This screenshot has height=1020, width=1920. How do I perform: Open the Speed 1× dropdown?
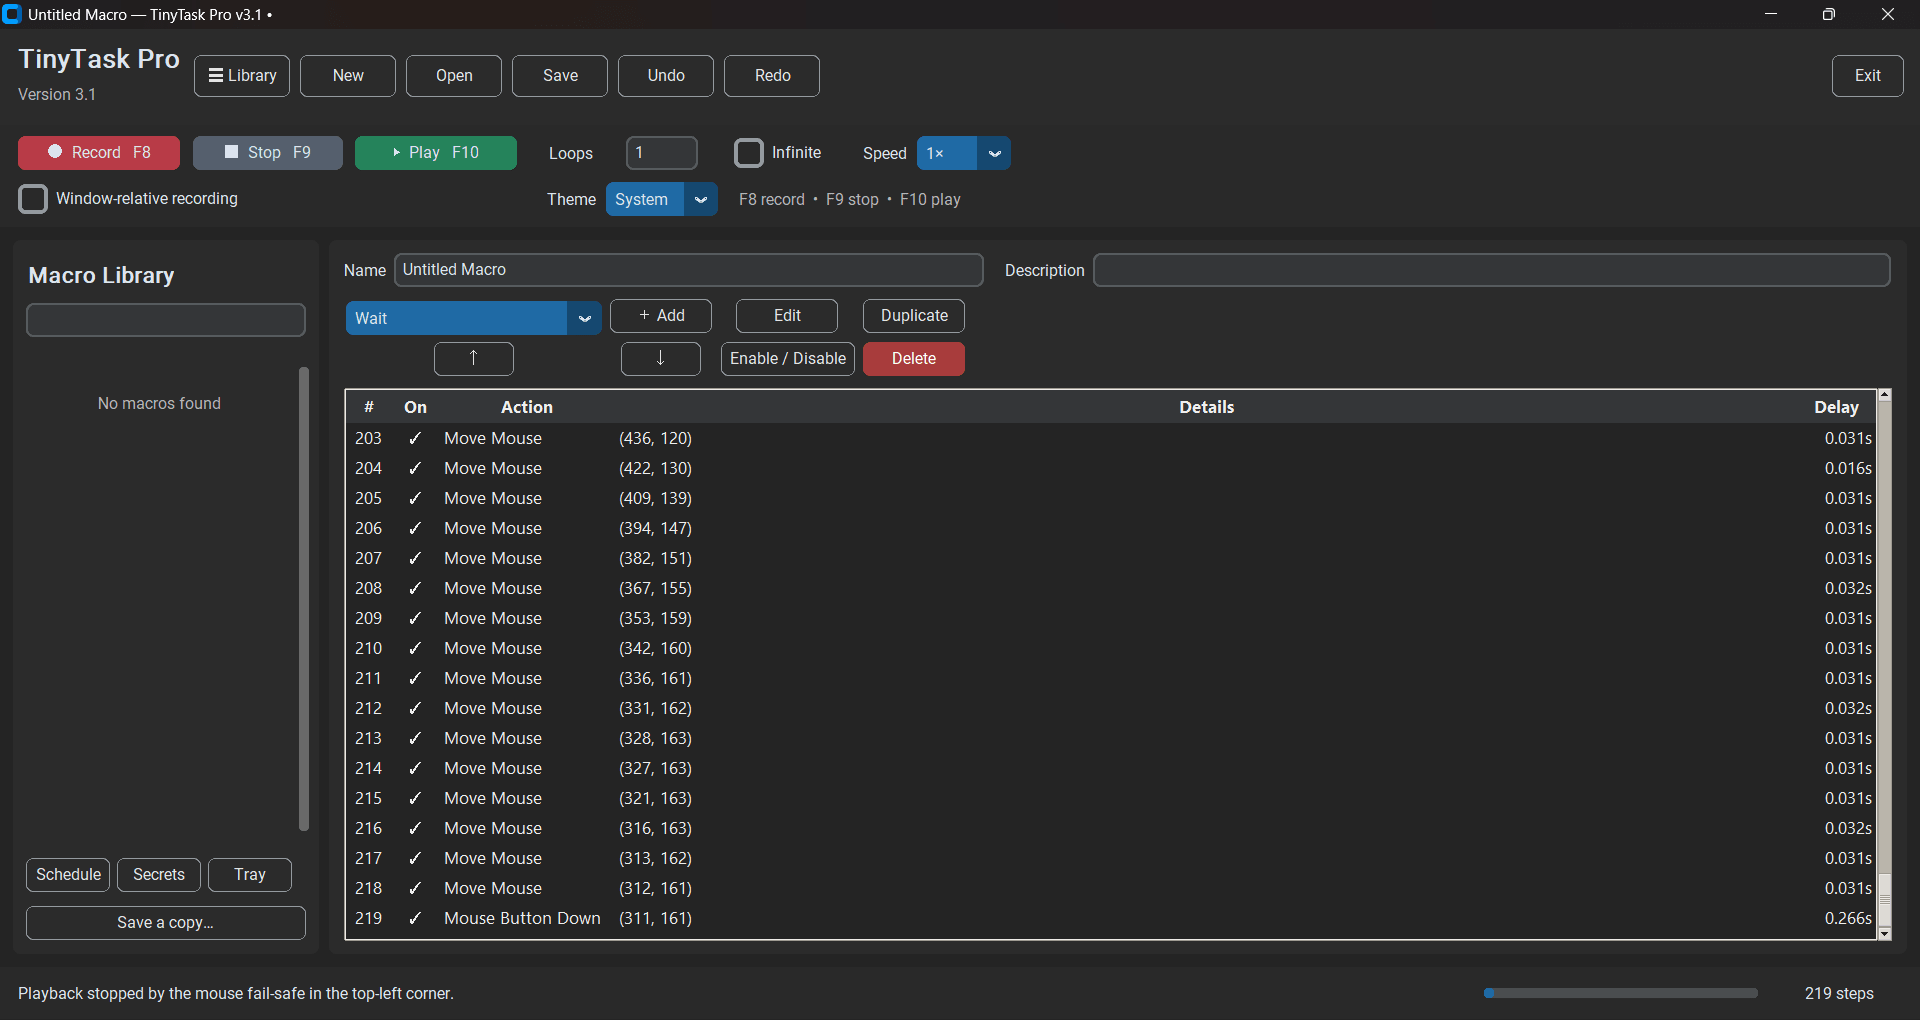point(964,153)
